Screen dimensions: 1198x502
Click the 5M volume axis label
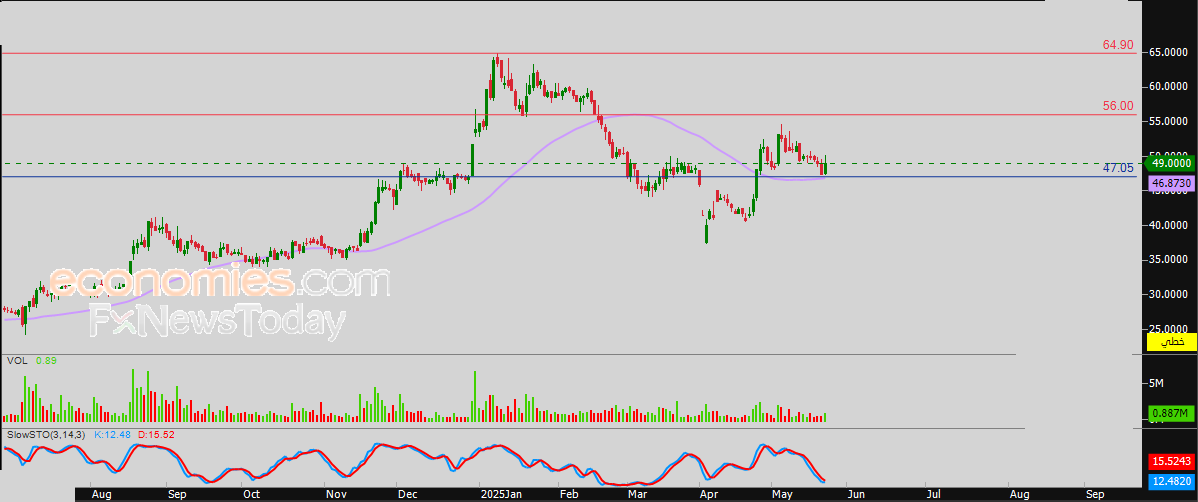[1156, 383]
